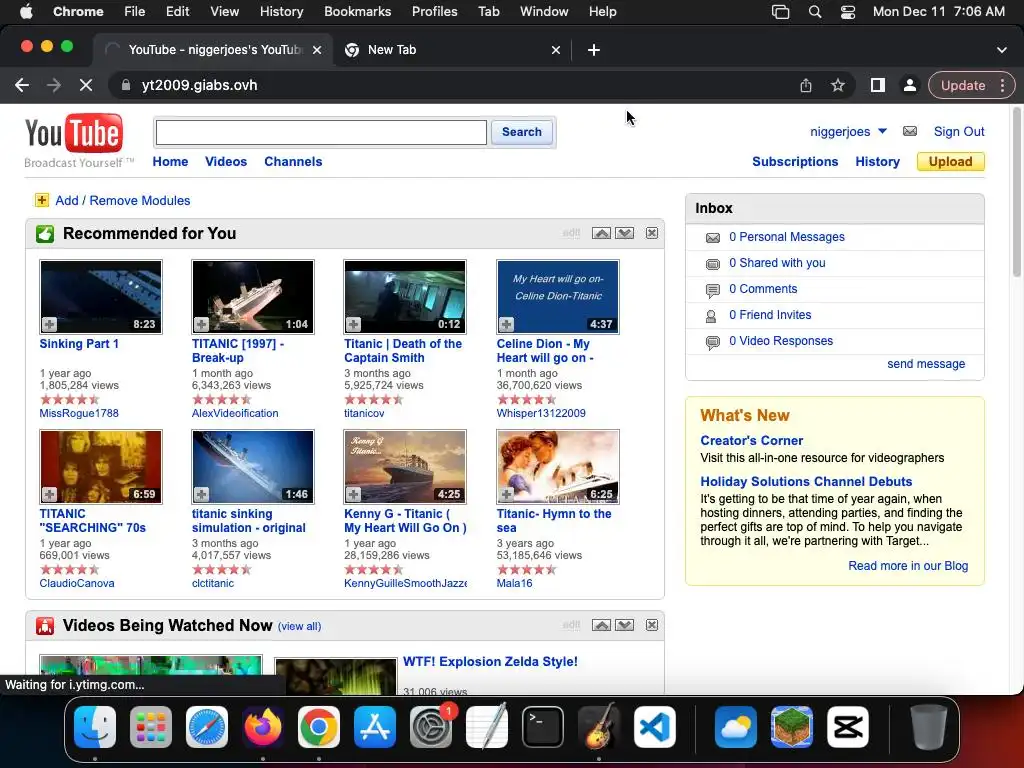Click the address bar showing yt2009.giabs.ovh
1024x768 pixels.
pyautogui.click(x=199, y=85)
